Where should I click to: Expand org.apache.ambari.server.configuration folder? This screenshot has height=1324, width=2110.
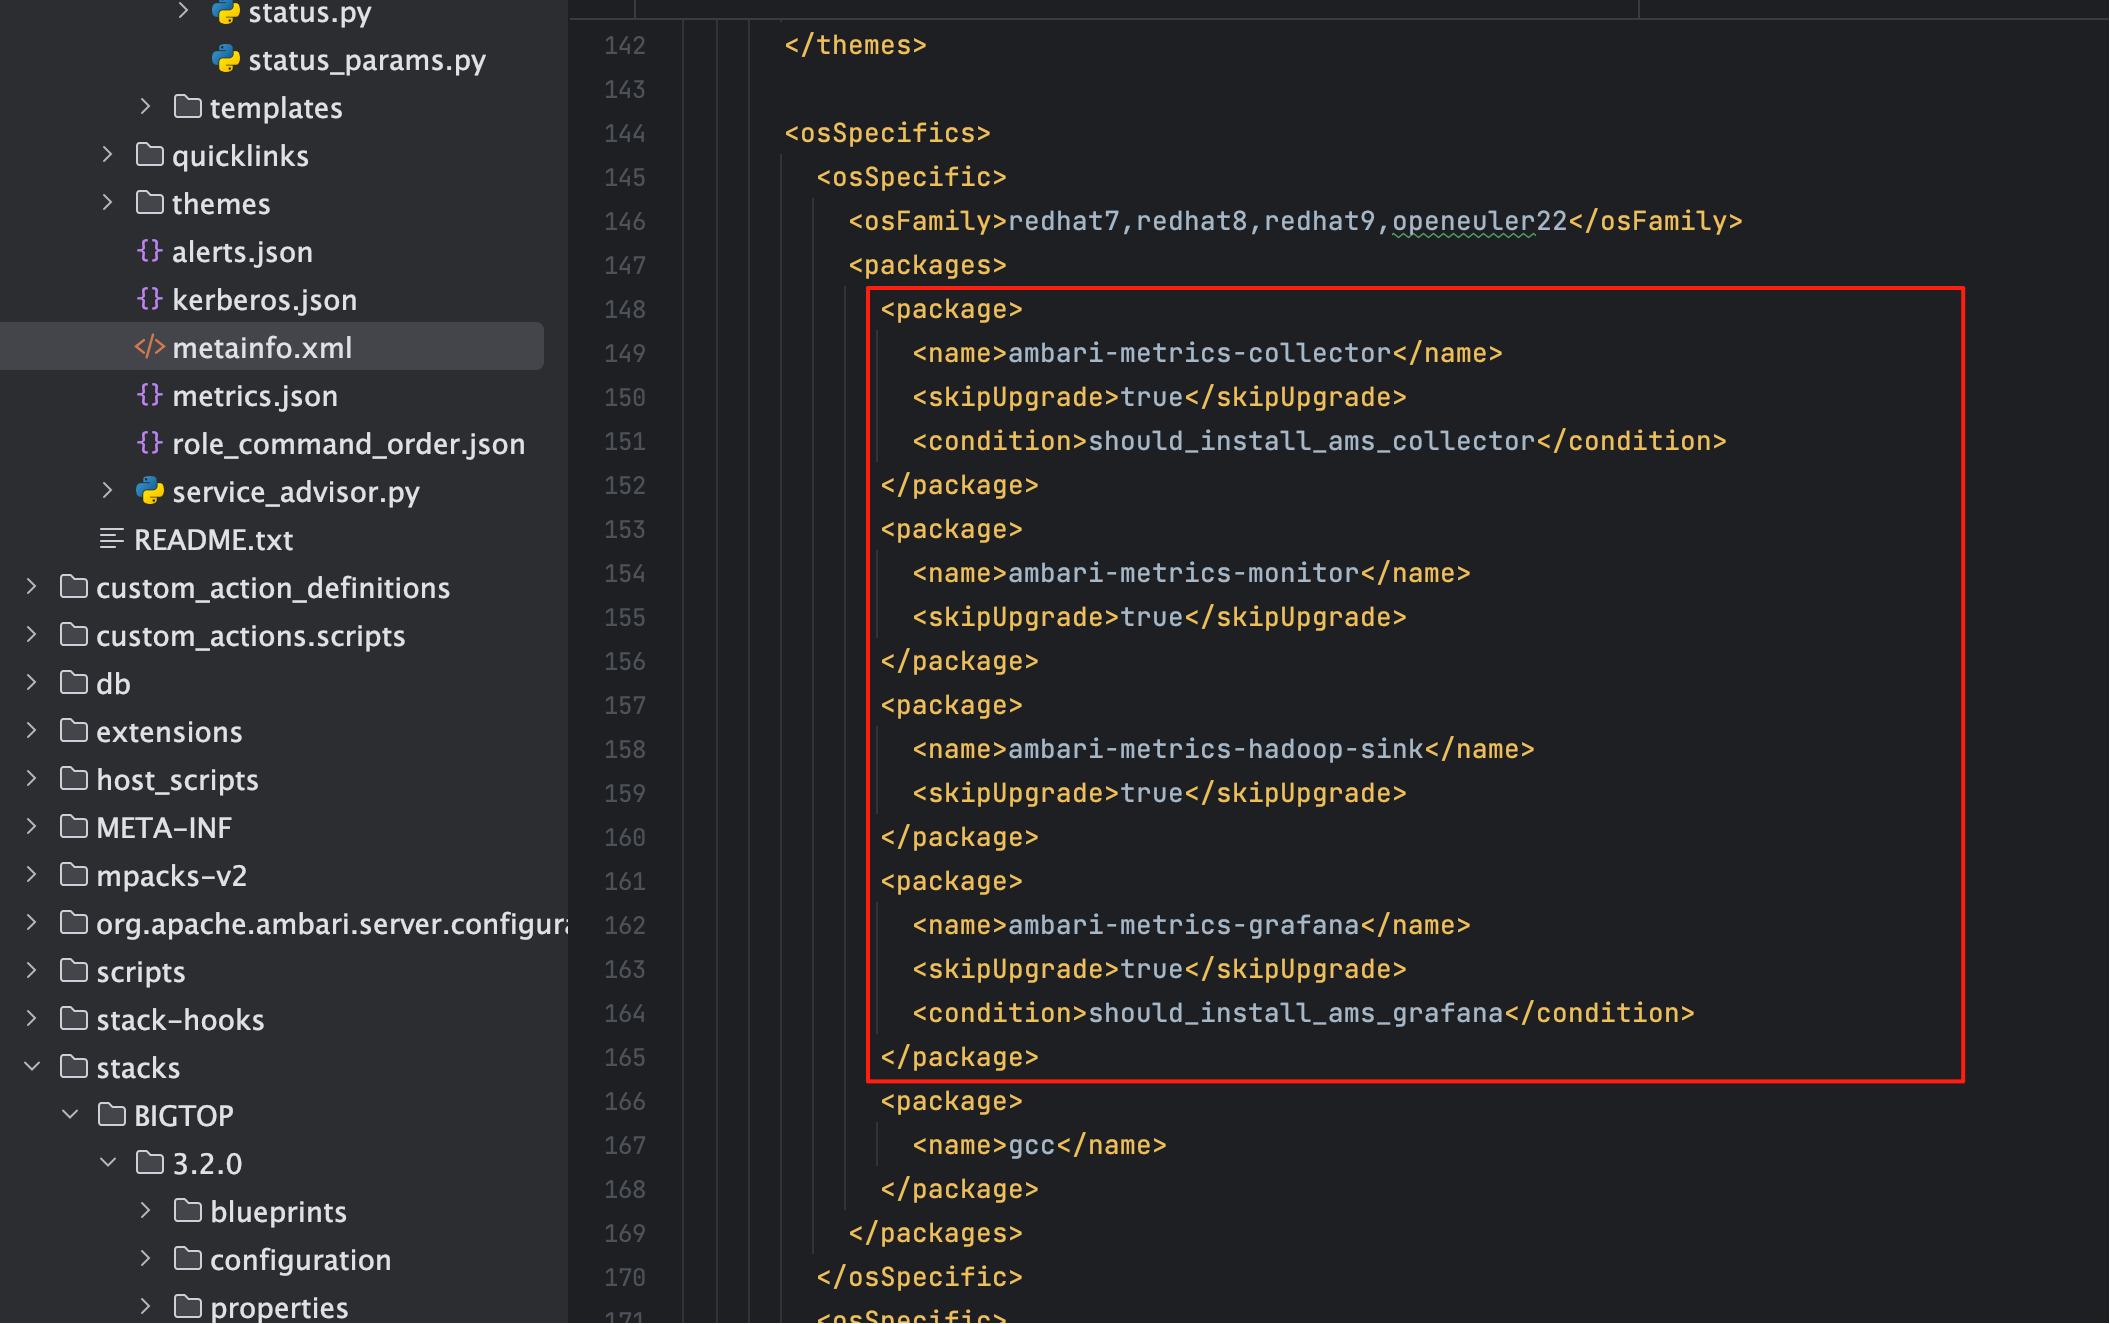click(32, 923)
